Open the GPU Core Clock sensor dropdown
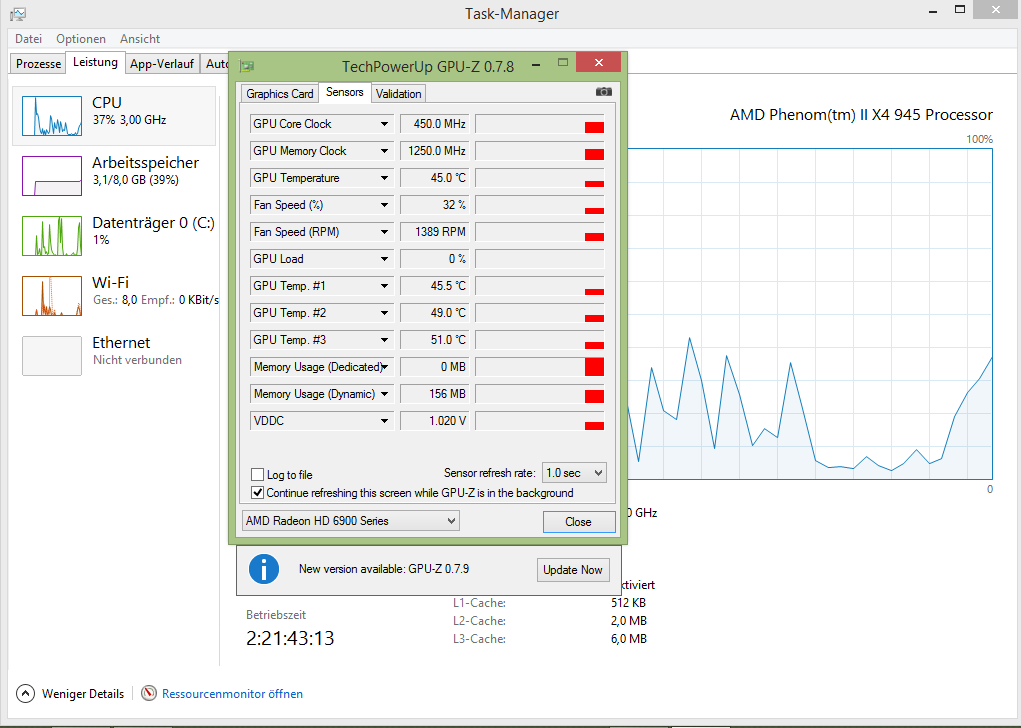This screenshot has height=728, width=1021. [x=384, y=124]
